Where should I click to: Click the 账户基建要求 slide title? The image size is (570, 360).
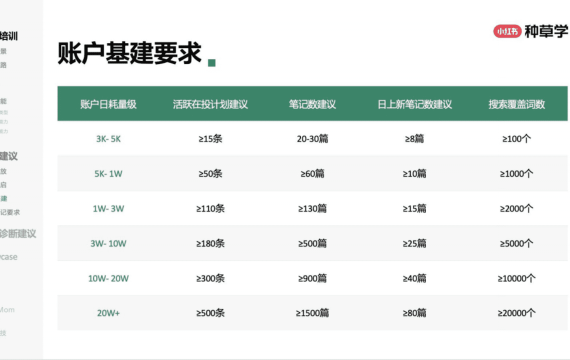click(x=129, y=53)
